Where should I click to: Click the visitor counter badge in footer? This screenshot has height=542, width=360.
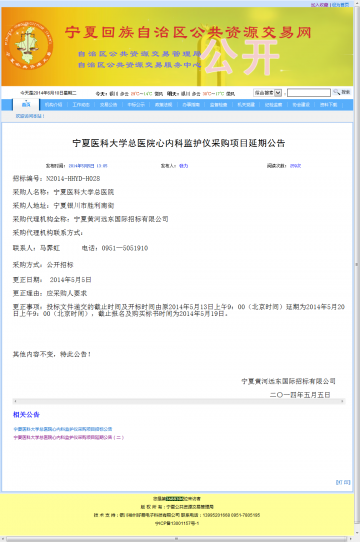[174, 499]
